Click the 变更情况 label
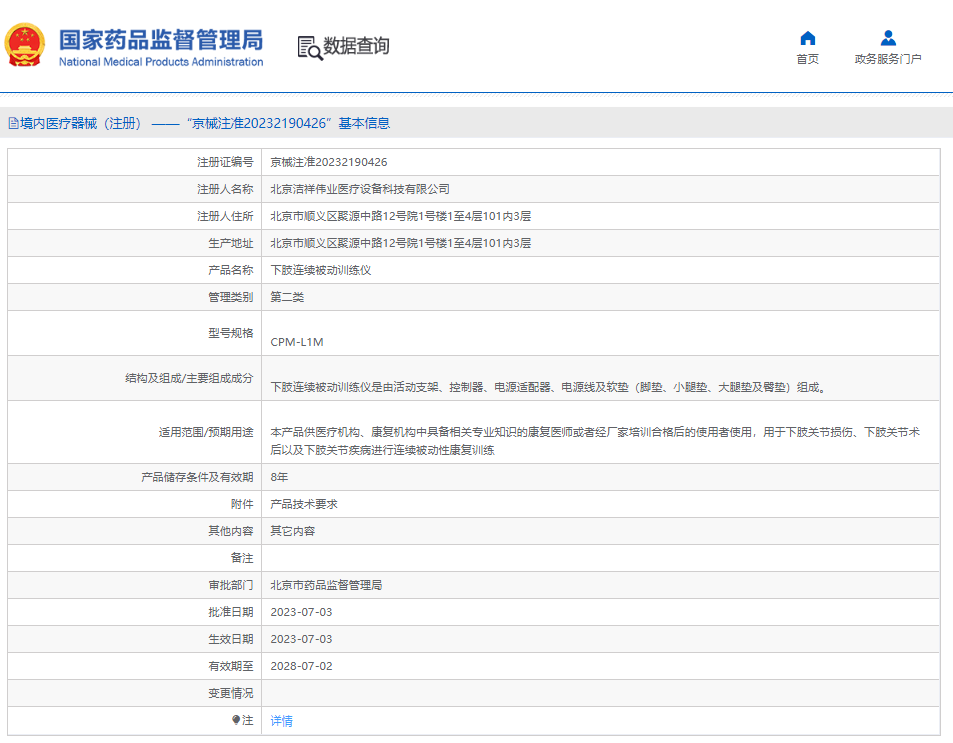This screenshot has width=953, height=743. [x=230, y=693]
